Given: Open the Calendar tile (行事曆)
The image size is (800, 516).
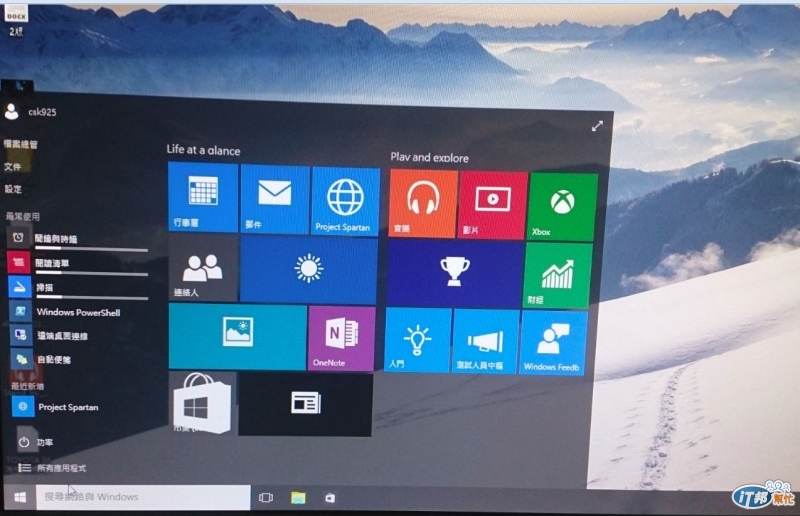Looking at the screenshot, I should [203, 197].
